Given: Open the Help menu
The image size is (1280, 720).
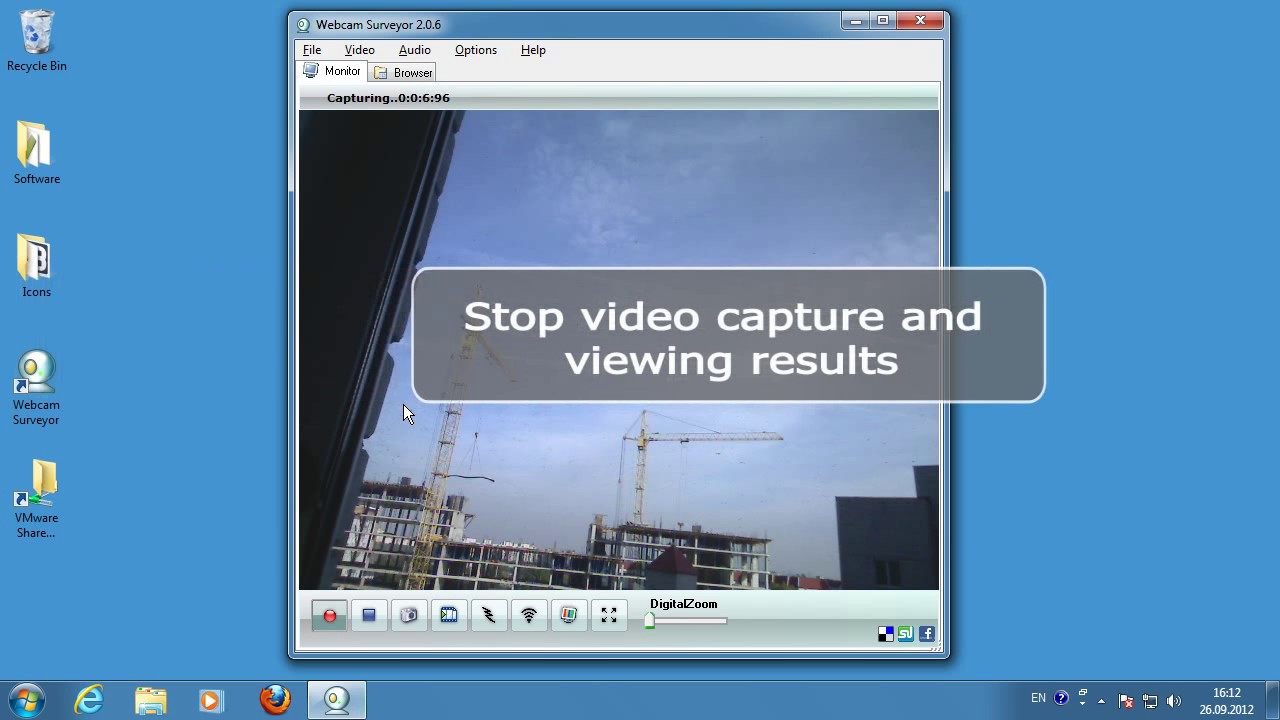Looking at the screenshot, I should [533, 50].
